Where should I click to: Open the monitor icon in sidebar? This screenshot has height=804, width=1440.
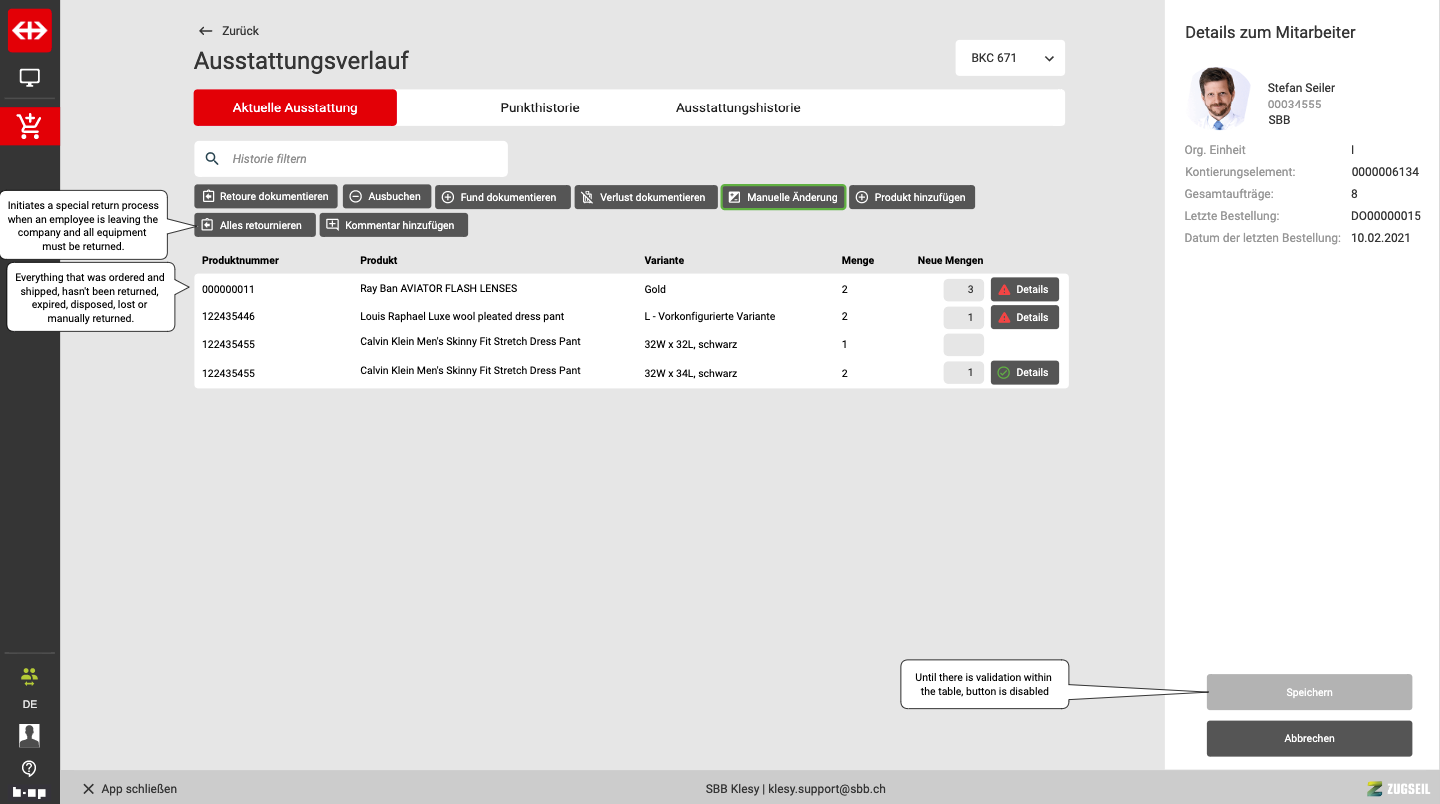point(30,78)
